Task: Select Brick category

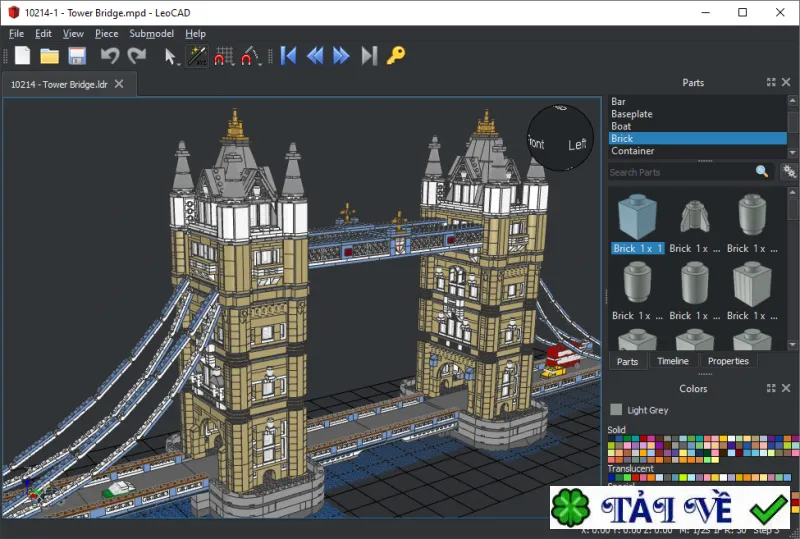Action: (x=697, y=138)
